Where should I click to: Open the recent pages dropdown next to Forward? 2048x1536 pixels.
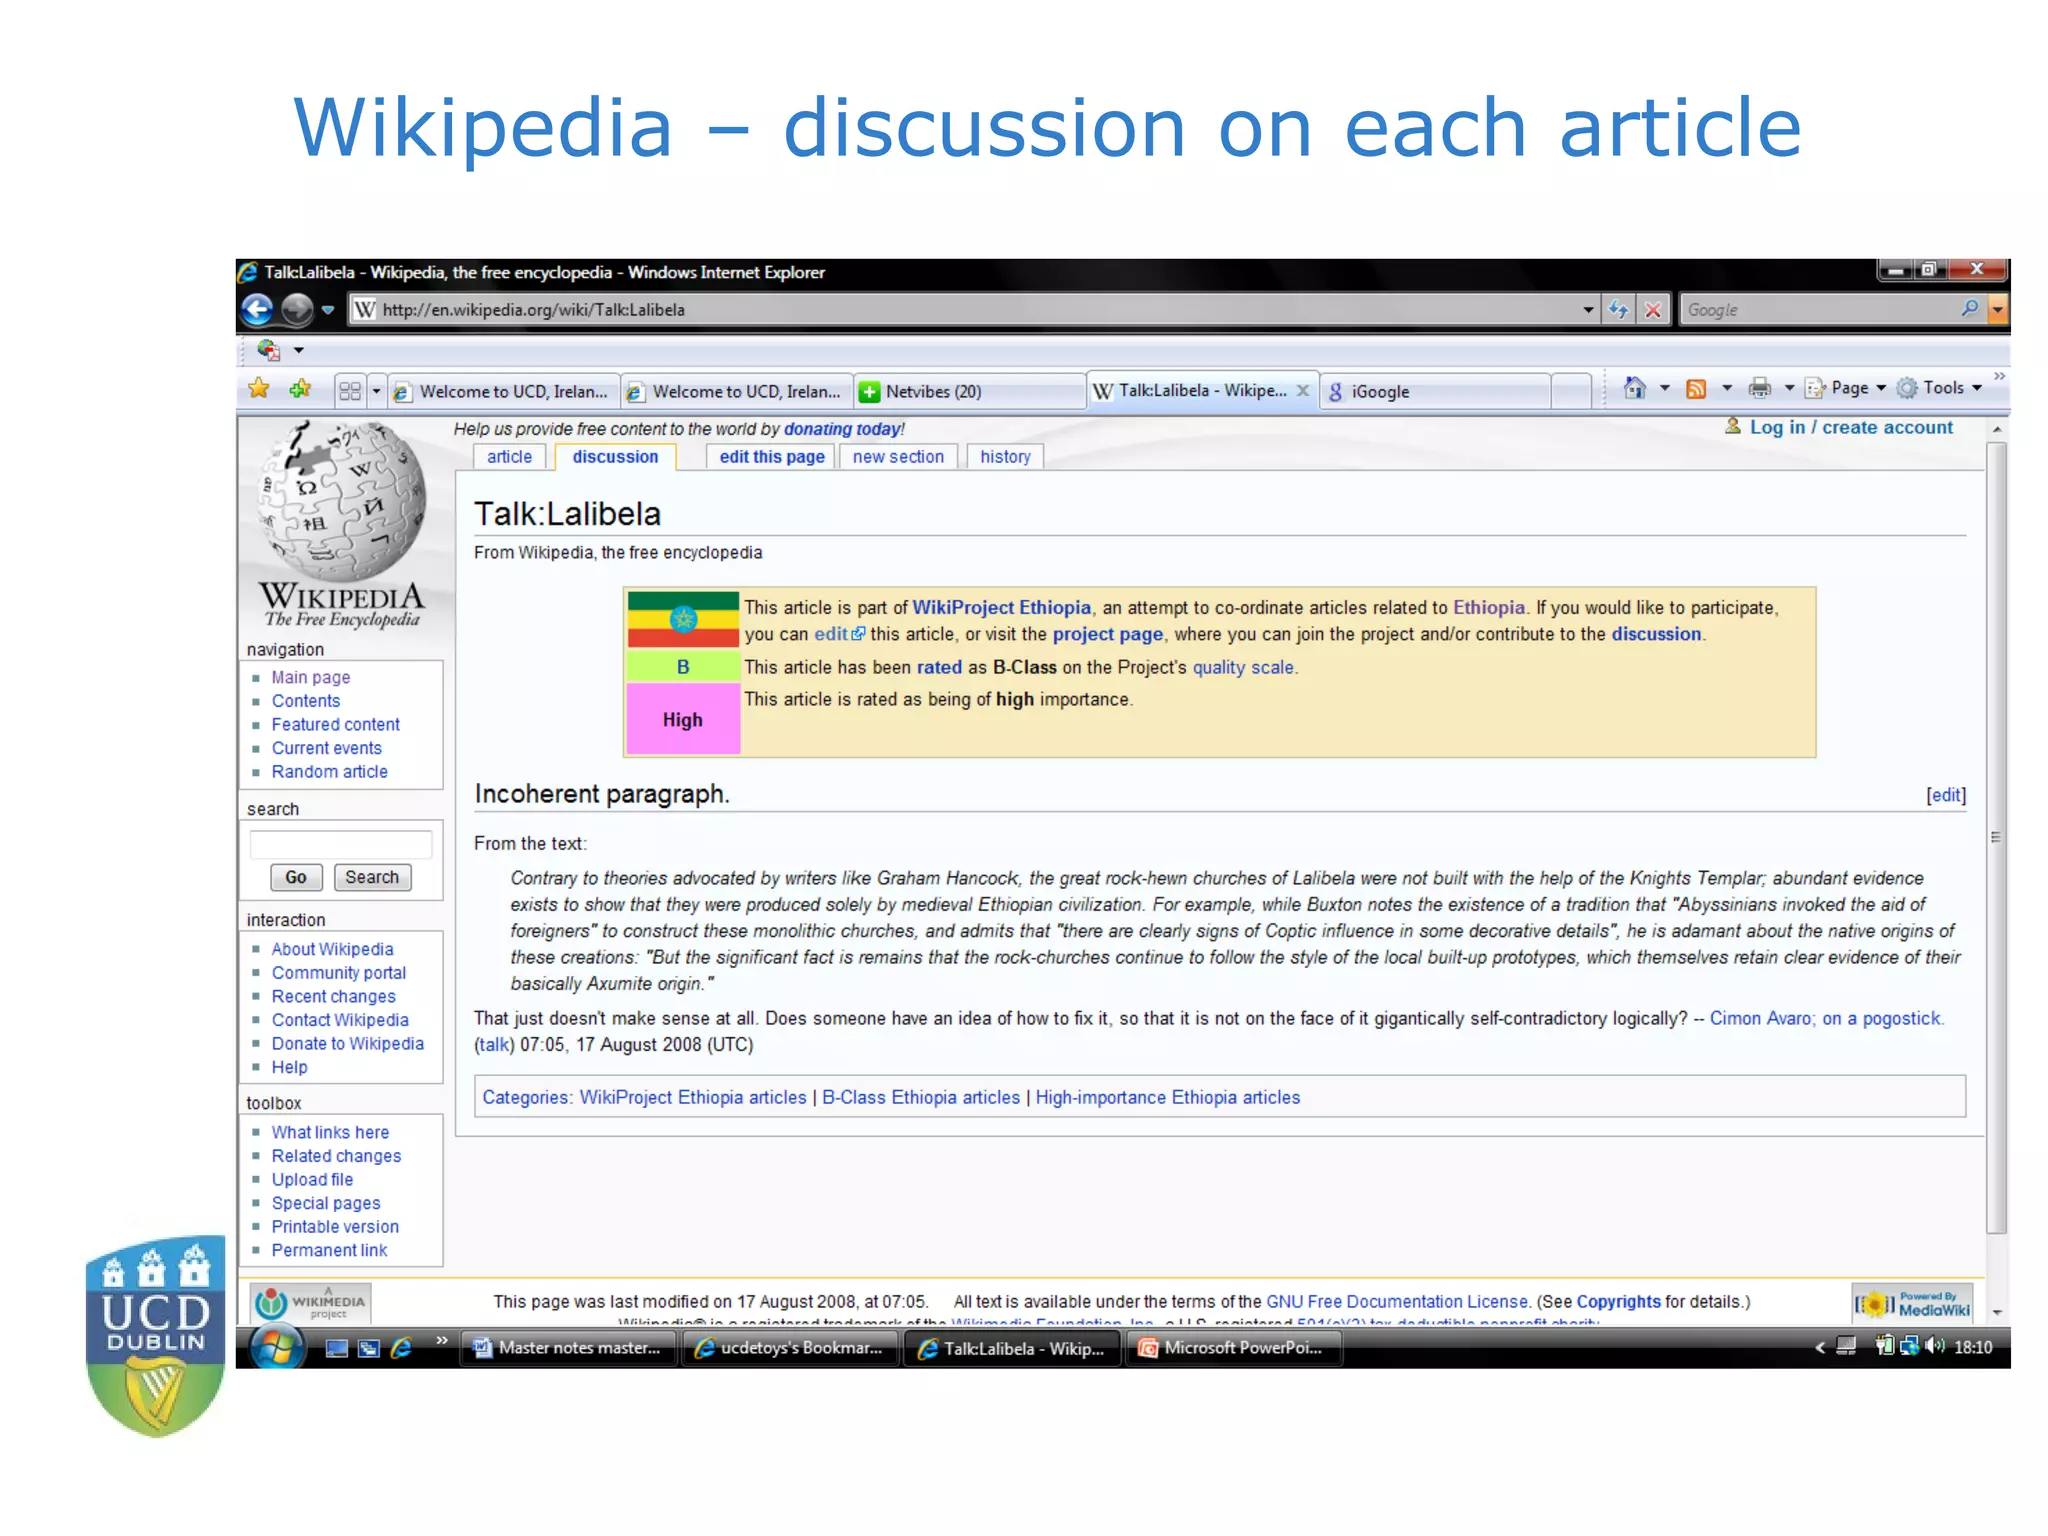pyautogui.click(x=327, y=310)
